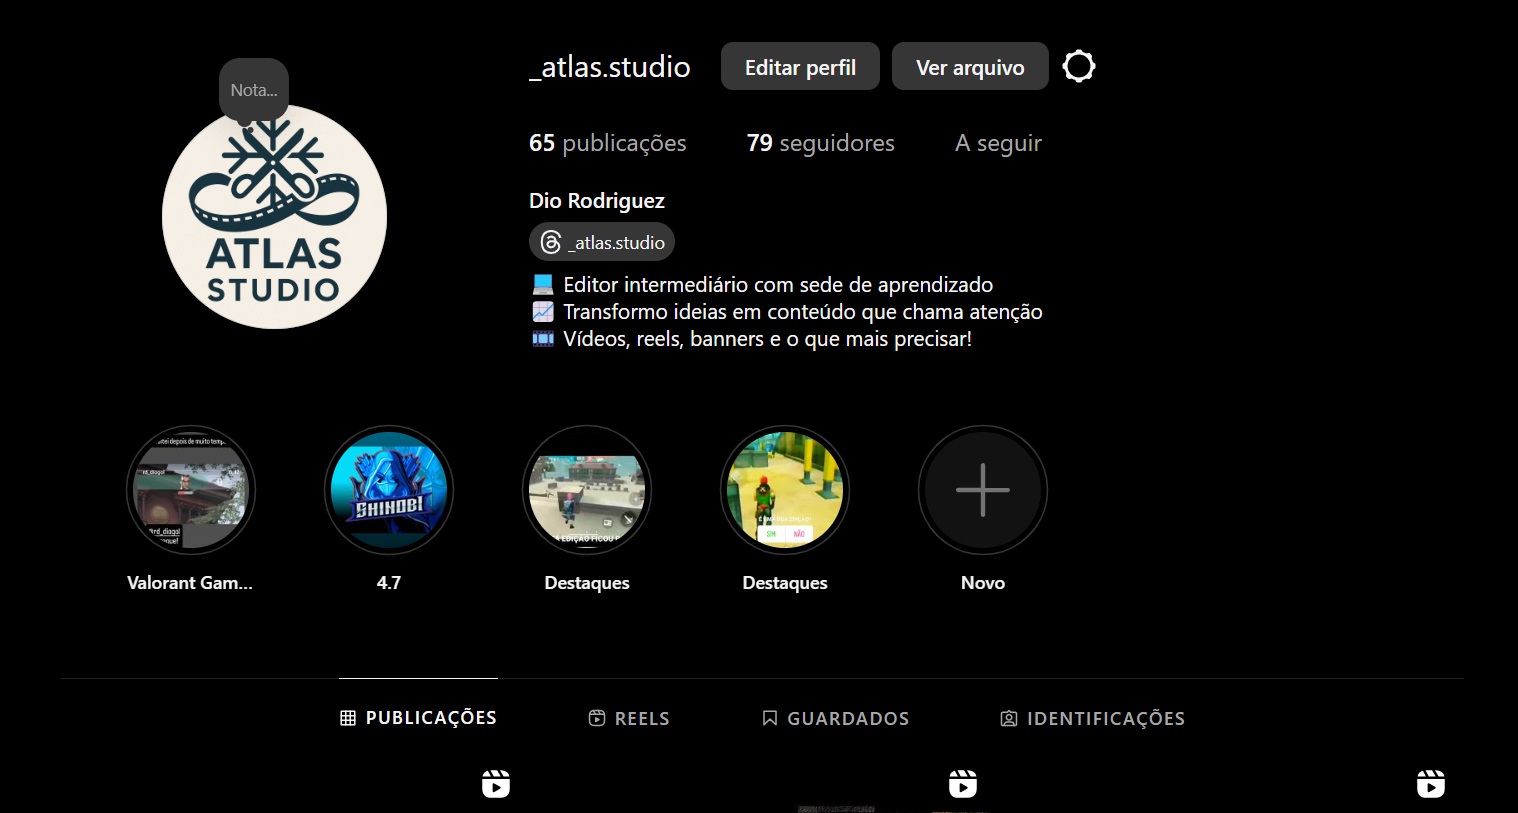Open the 79 seguidores list
This screenshot has width=1518, height=813.
[821, 143]
